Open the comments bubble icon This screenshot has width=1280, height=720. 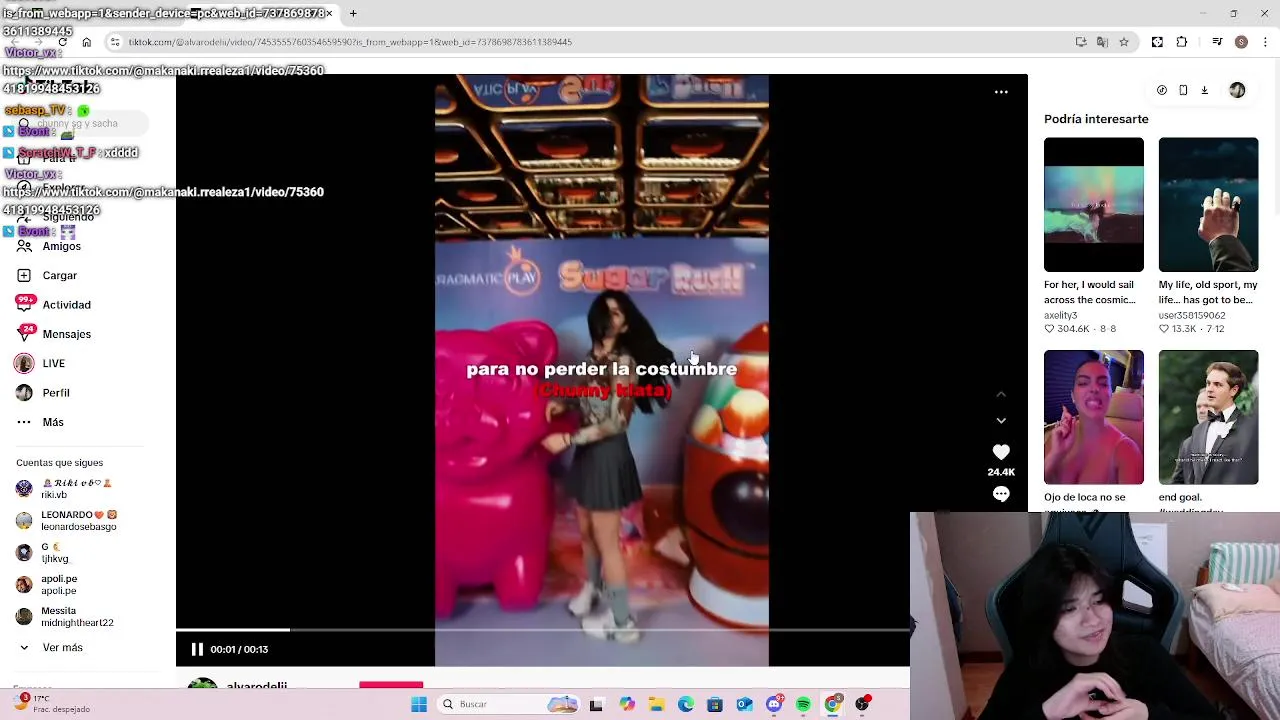click(1001, 494)
